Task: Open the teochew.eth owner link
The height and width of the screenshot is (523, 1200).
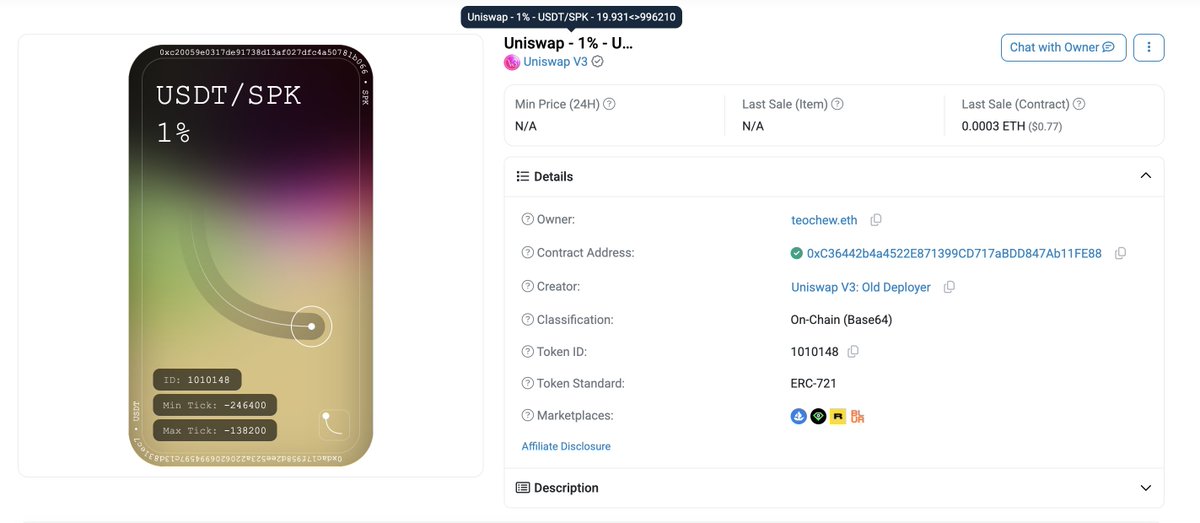Action: coord(824,220)
